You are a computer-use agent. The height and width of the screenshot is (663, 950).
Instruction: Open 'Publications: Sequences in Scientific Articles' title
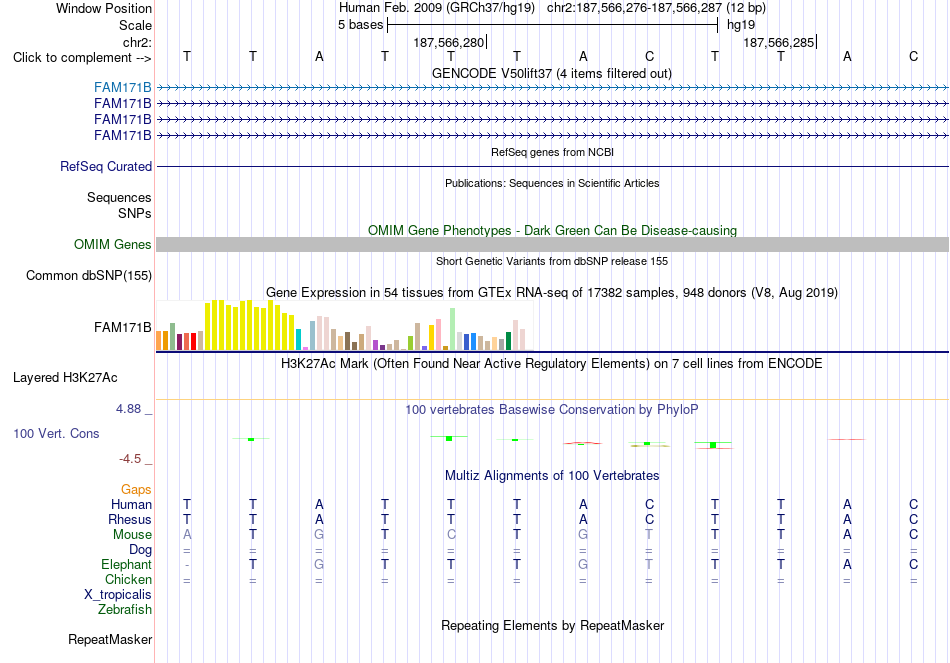[x=552, y=183]
